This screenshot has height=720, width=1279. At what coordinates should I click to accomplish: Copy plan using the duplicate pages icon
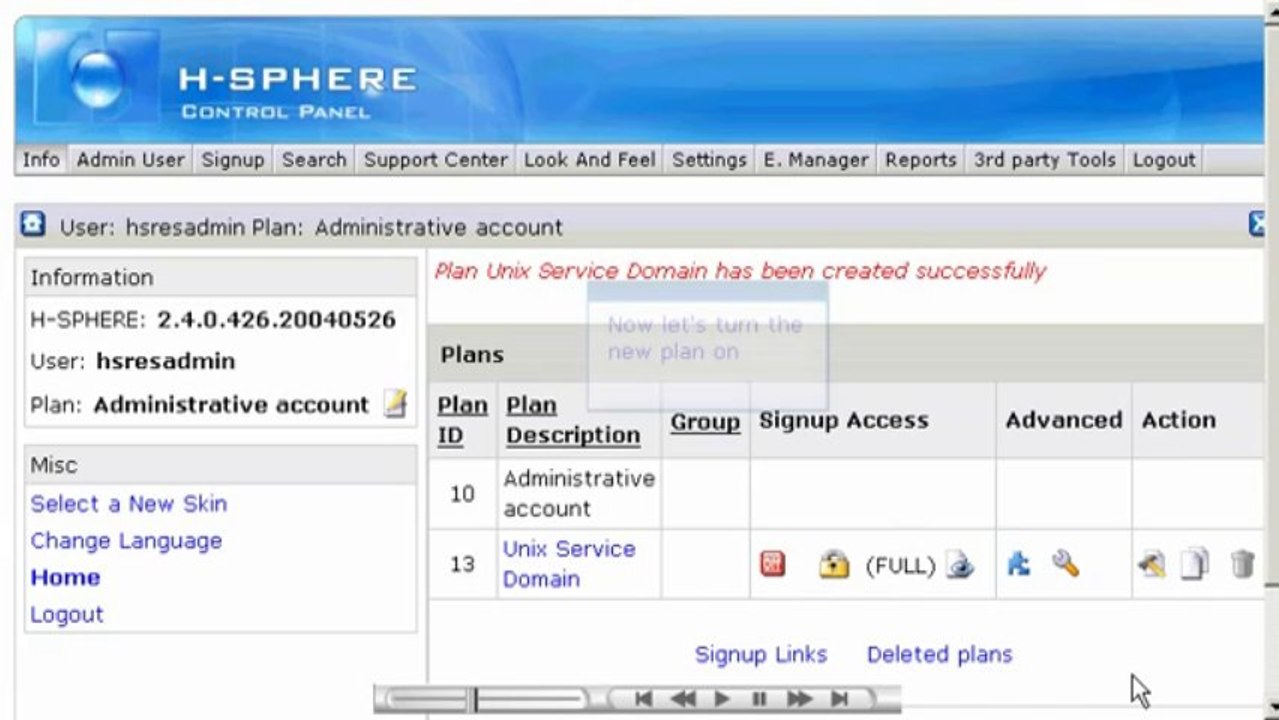1195,565
